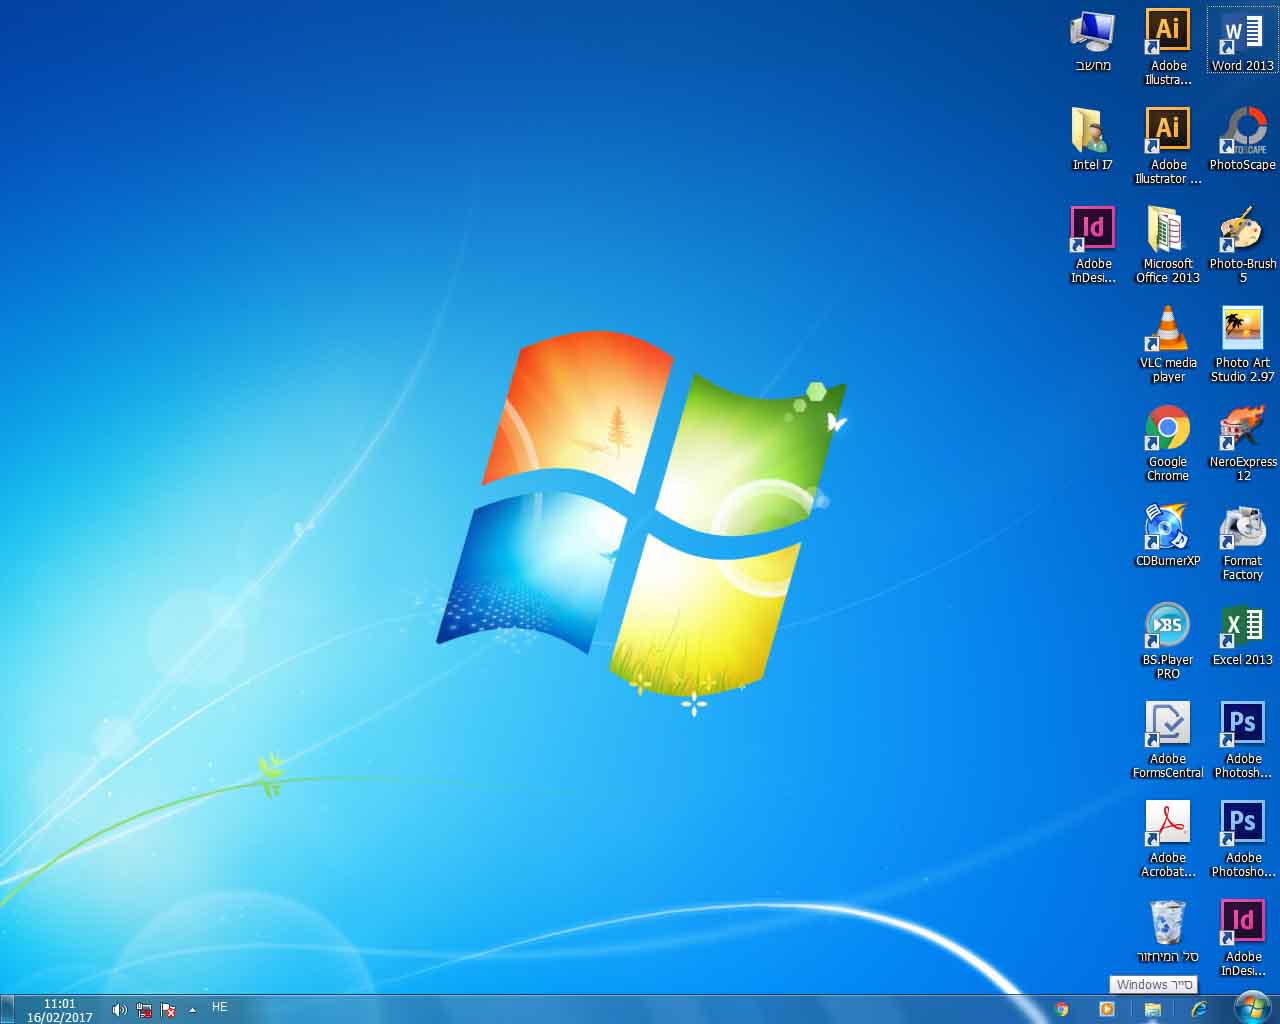The width and height of the screenshot is (1280, 1024).
Task: Launch Internet Explorer from the taskbar
Action: pos(1198,1009)
